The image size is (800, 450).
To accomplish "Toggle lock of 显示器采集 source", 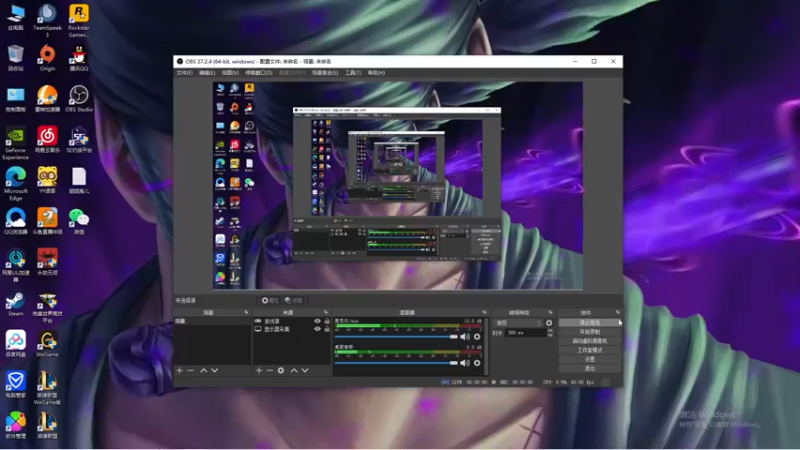I will tap(327, 329).
